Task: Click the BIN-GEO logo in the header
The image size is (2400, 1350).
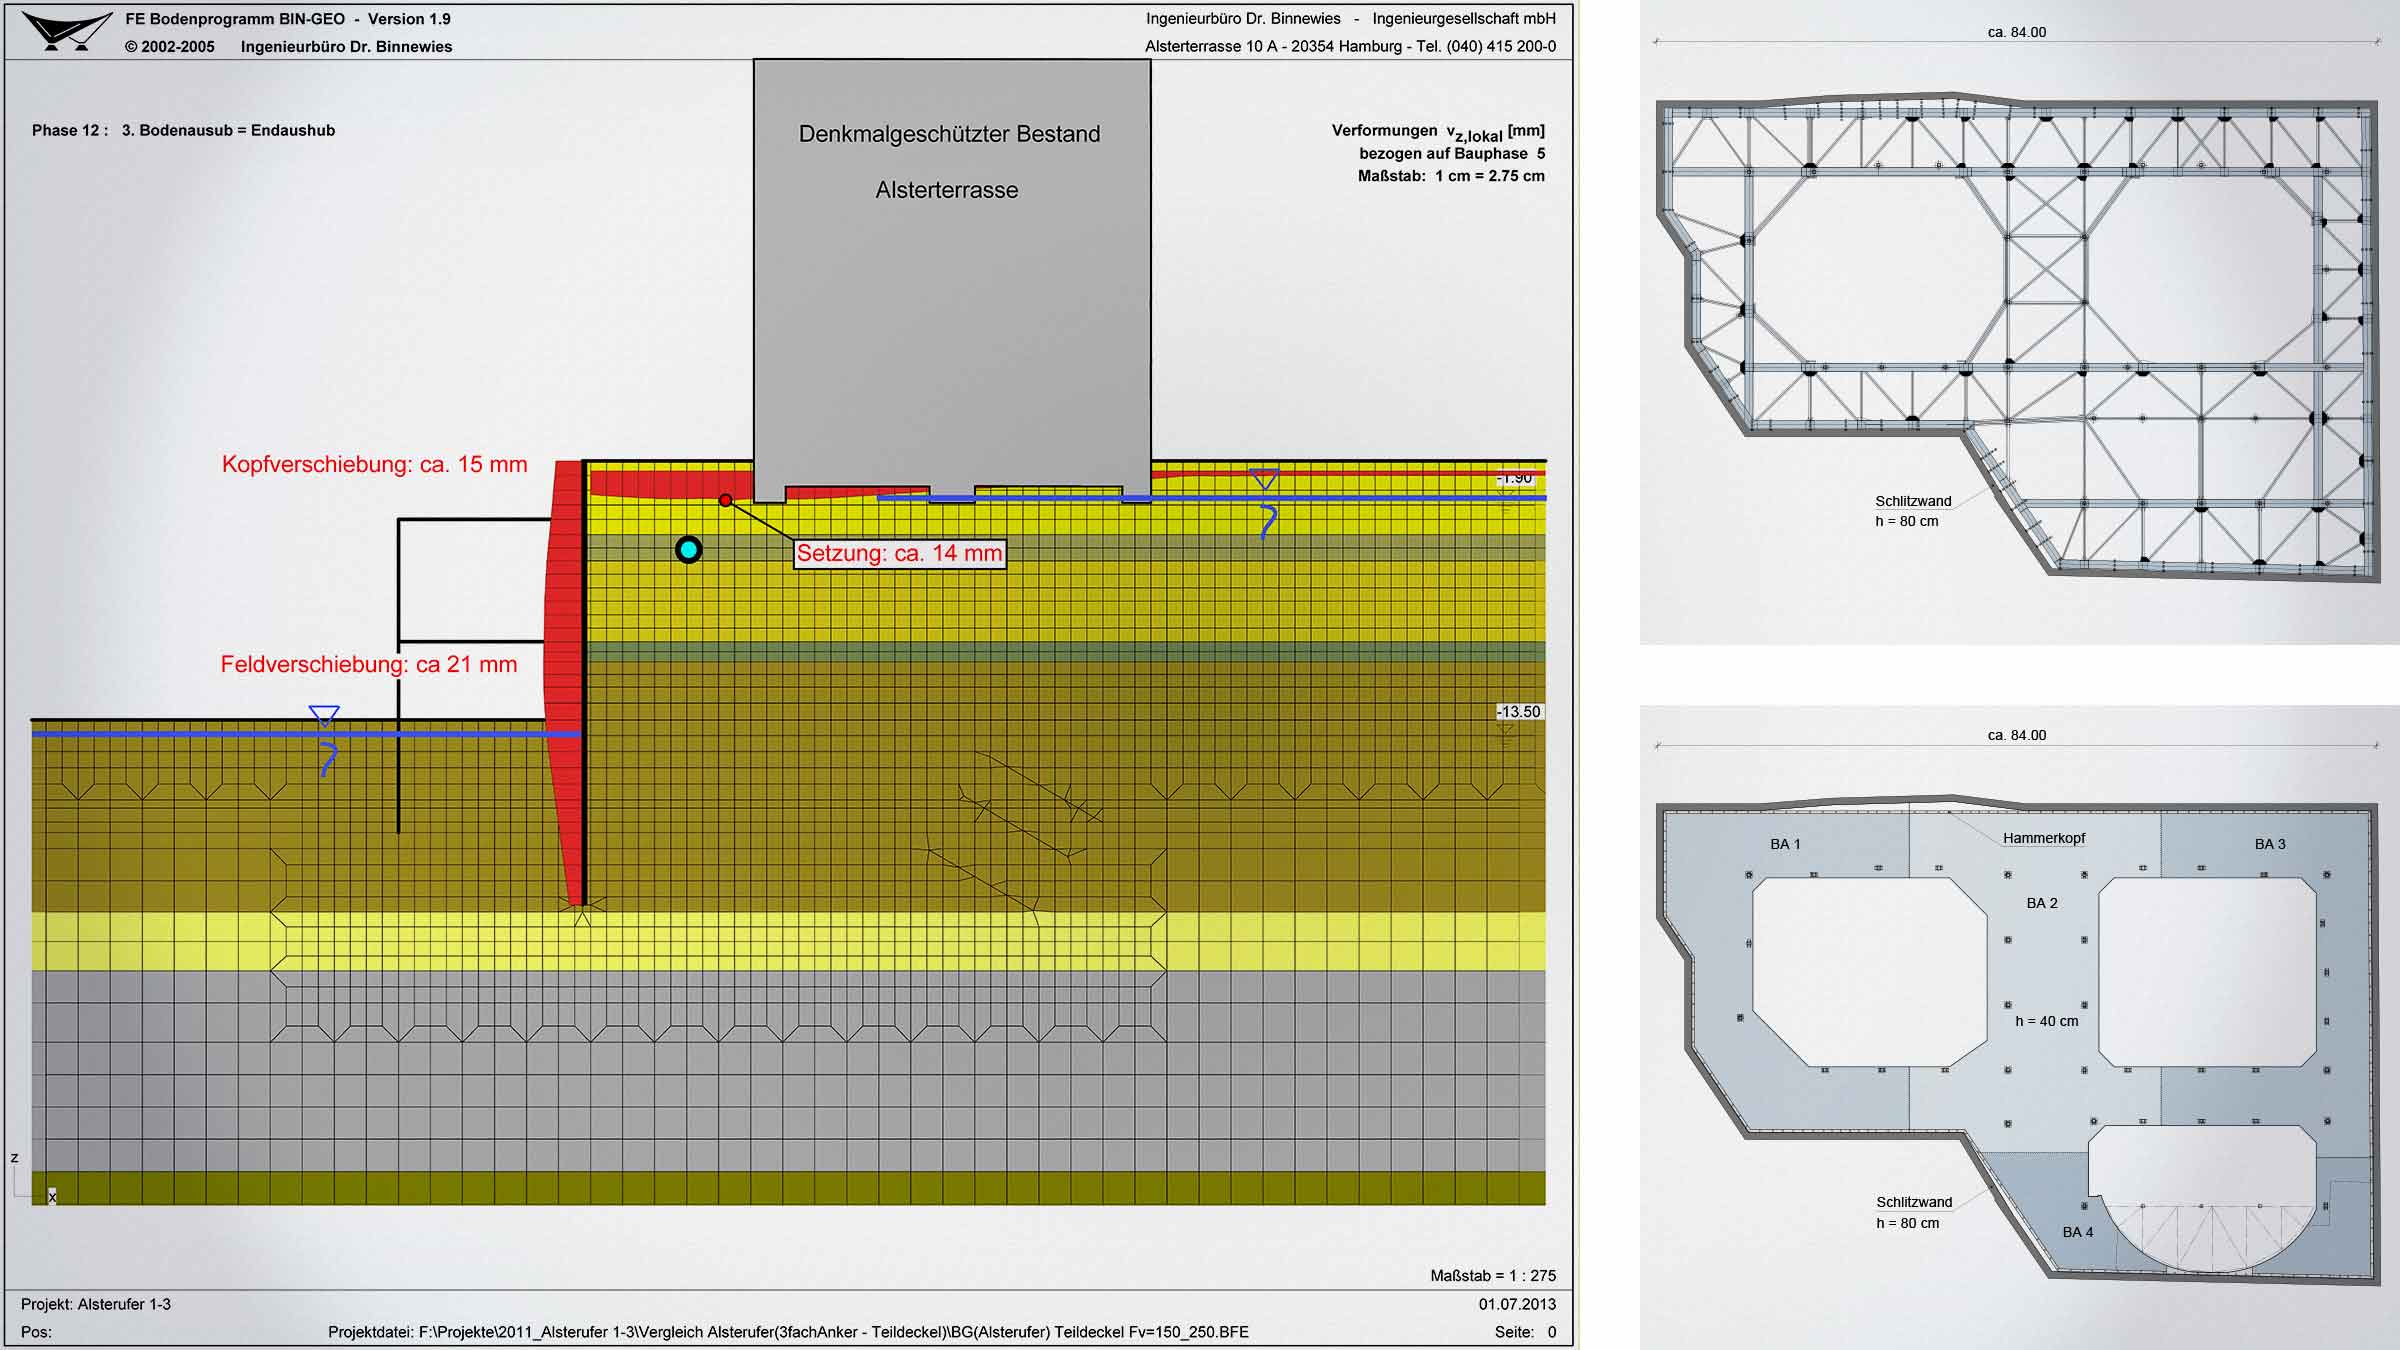Action: coord(67,30)
